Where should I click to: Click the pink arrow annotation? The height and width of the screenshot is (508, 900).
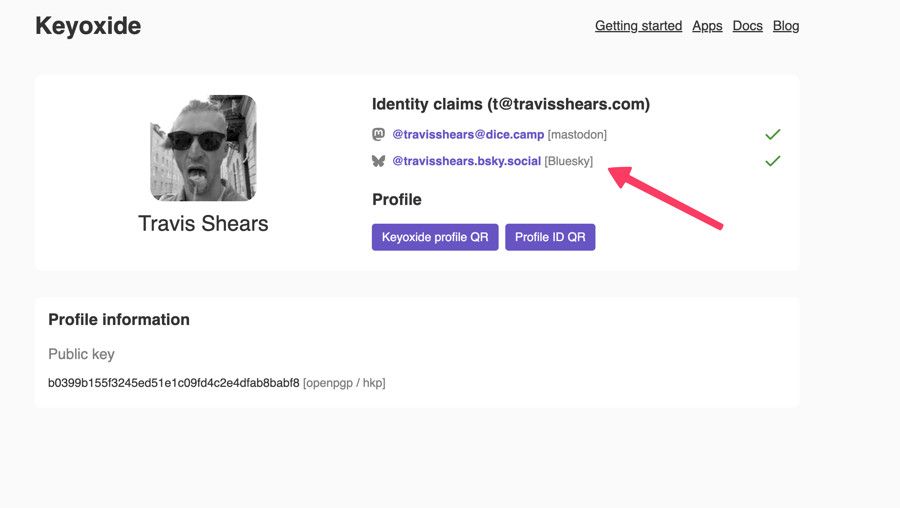[665, 198]
